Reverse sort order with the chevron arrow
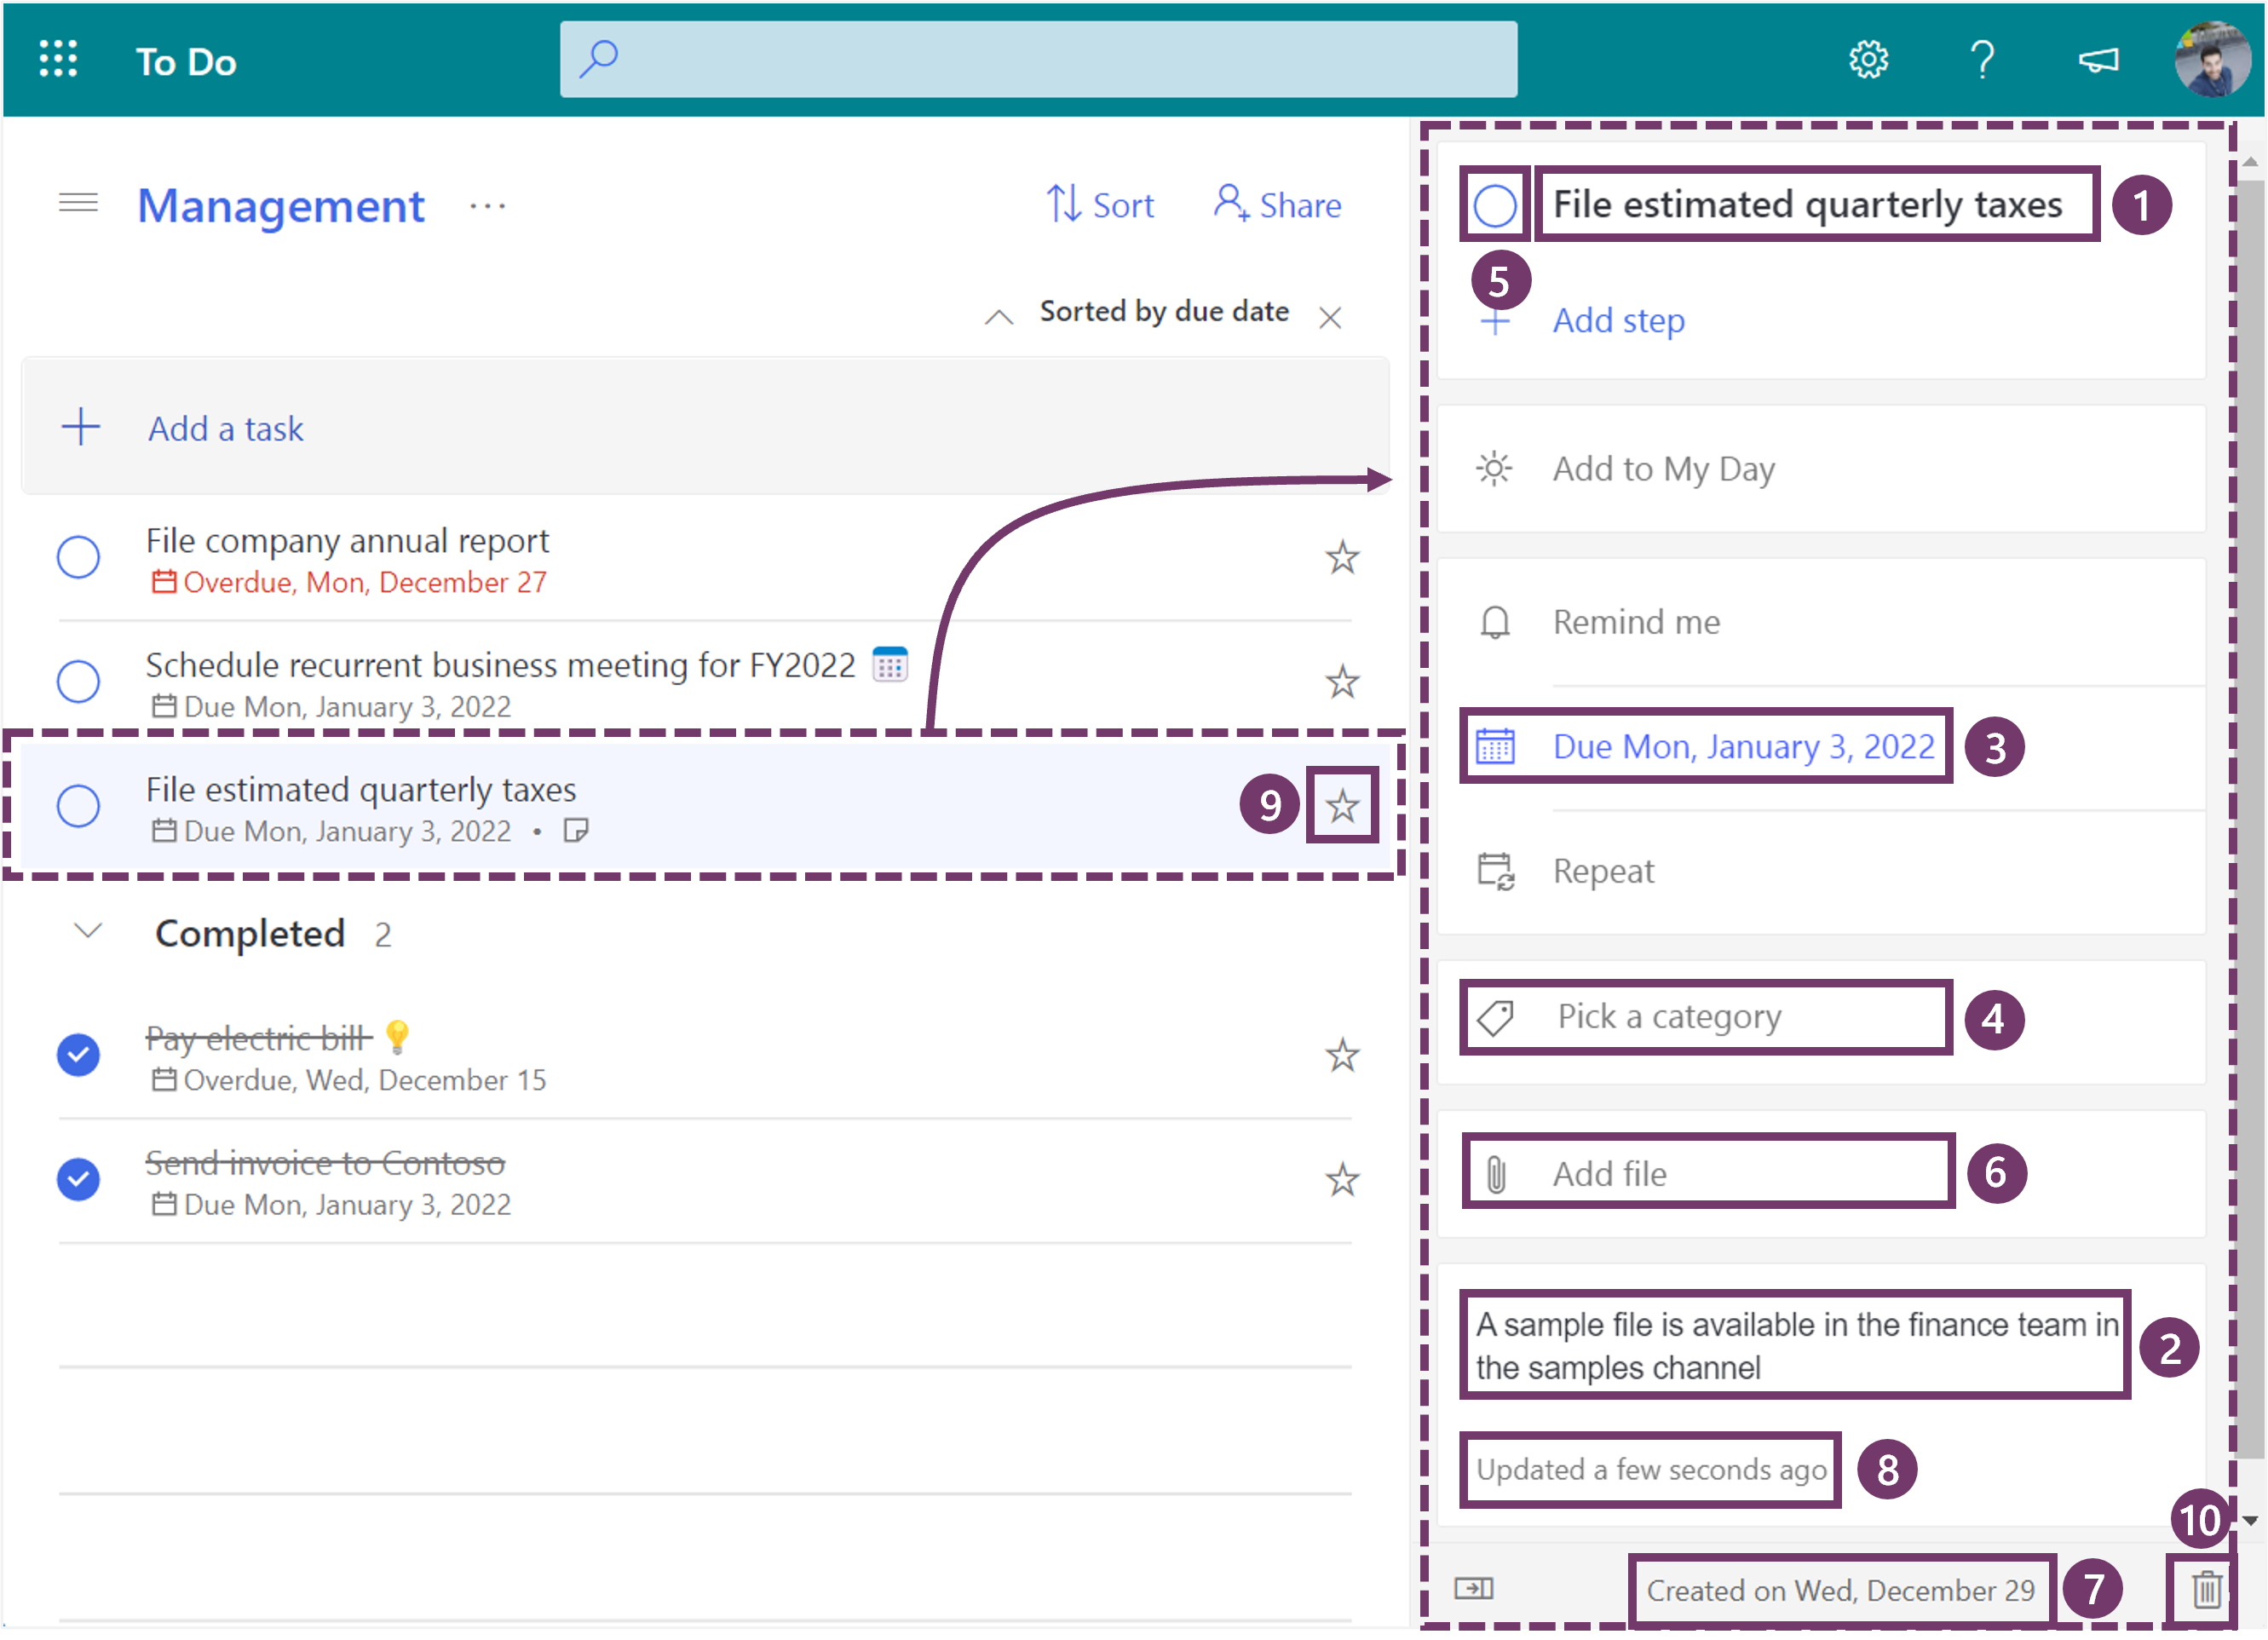 click(998, 317)
